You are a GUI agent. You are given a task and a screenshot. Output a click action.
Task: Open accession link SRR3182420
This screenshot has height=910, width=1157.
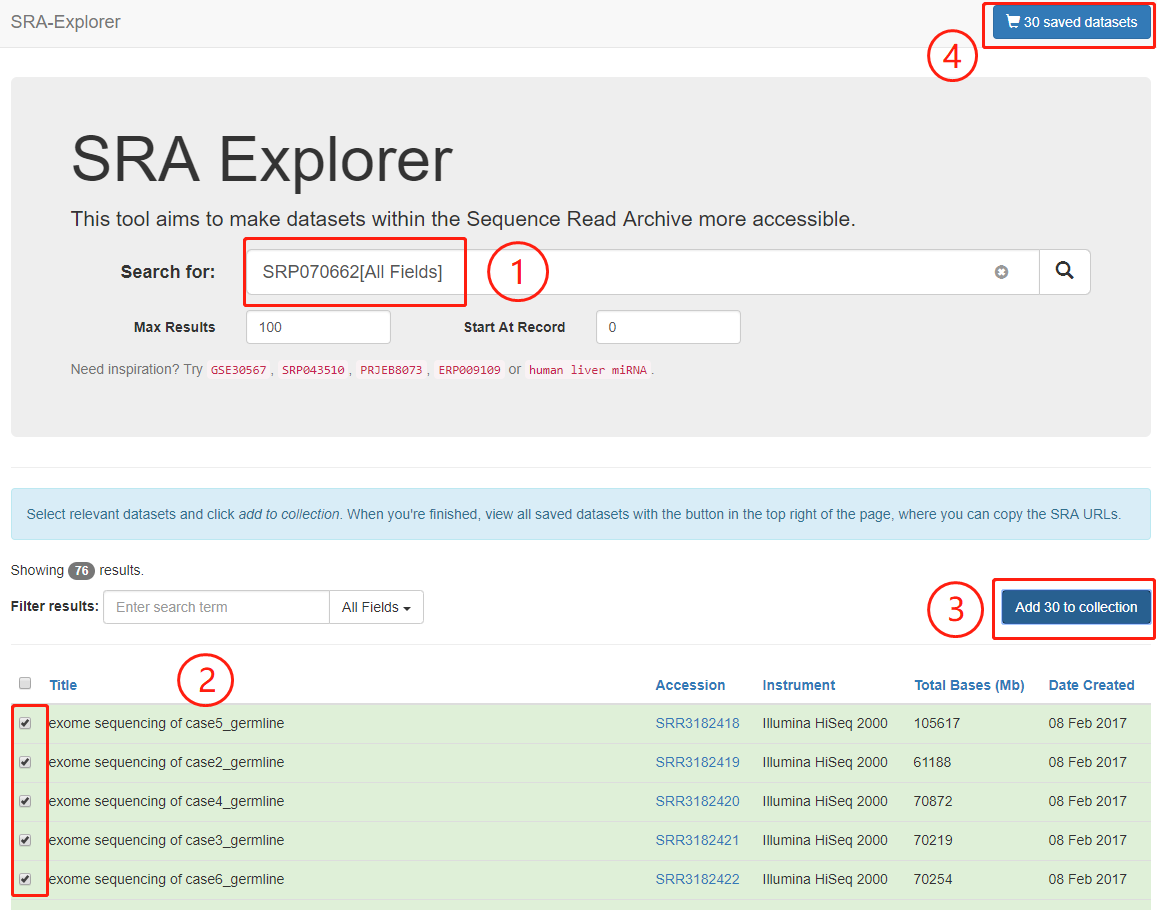(x=697, y=802)
